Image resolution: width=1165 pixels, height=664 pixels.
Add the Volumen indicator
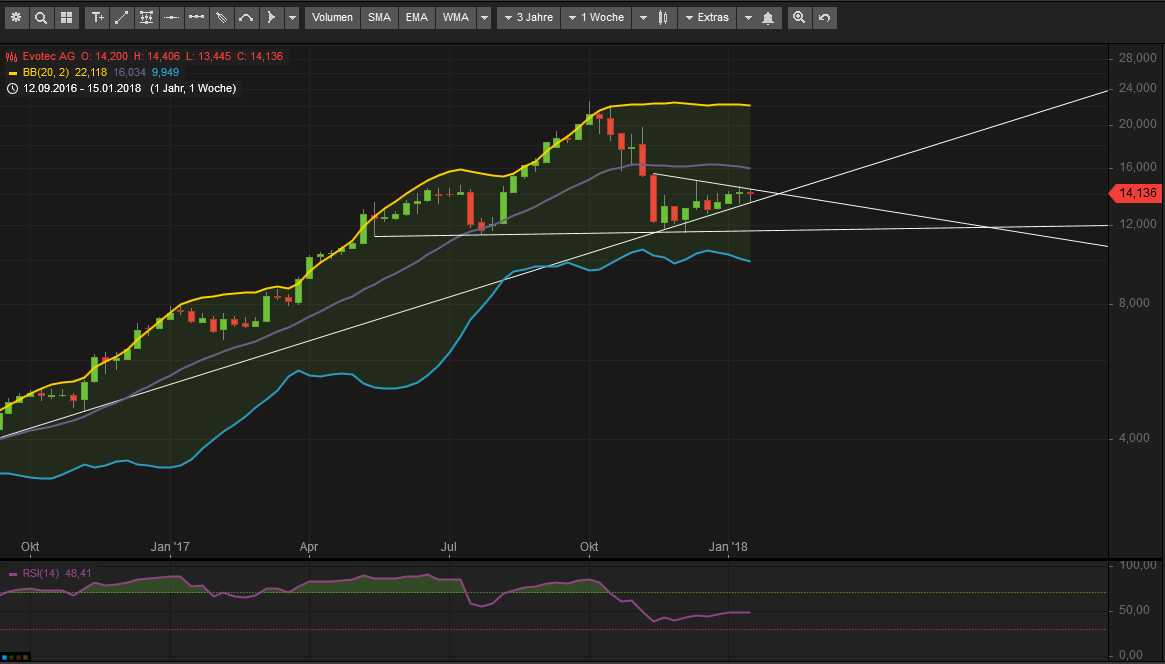(332, 17)
